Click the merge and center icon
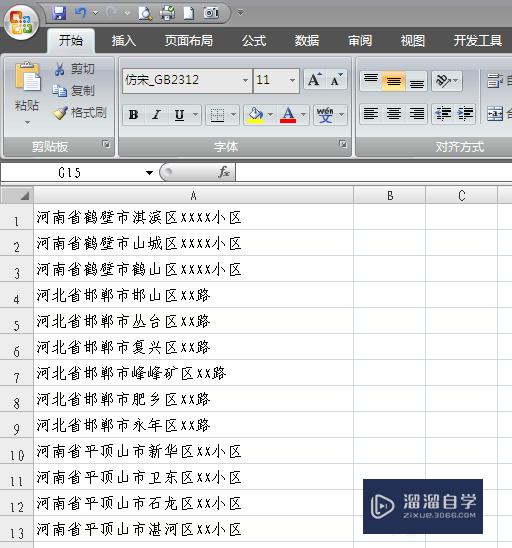The height and width of the screenshot is (548, 512). 495,114
